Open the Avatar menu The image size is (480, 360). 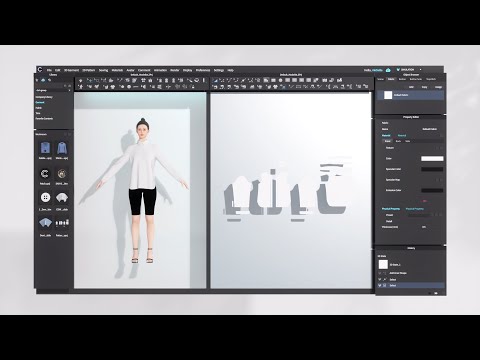(x=130, y=70)
